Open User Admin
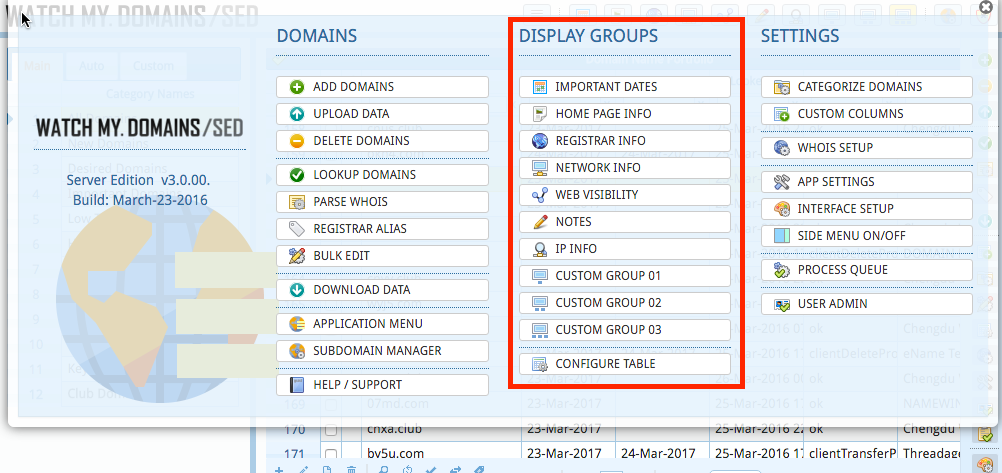The height and width of the screenshot is (473, 1002). tap(867, 304)
